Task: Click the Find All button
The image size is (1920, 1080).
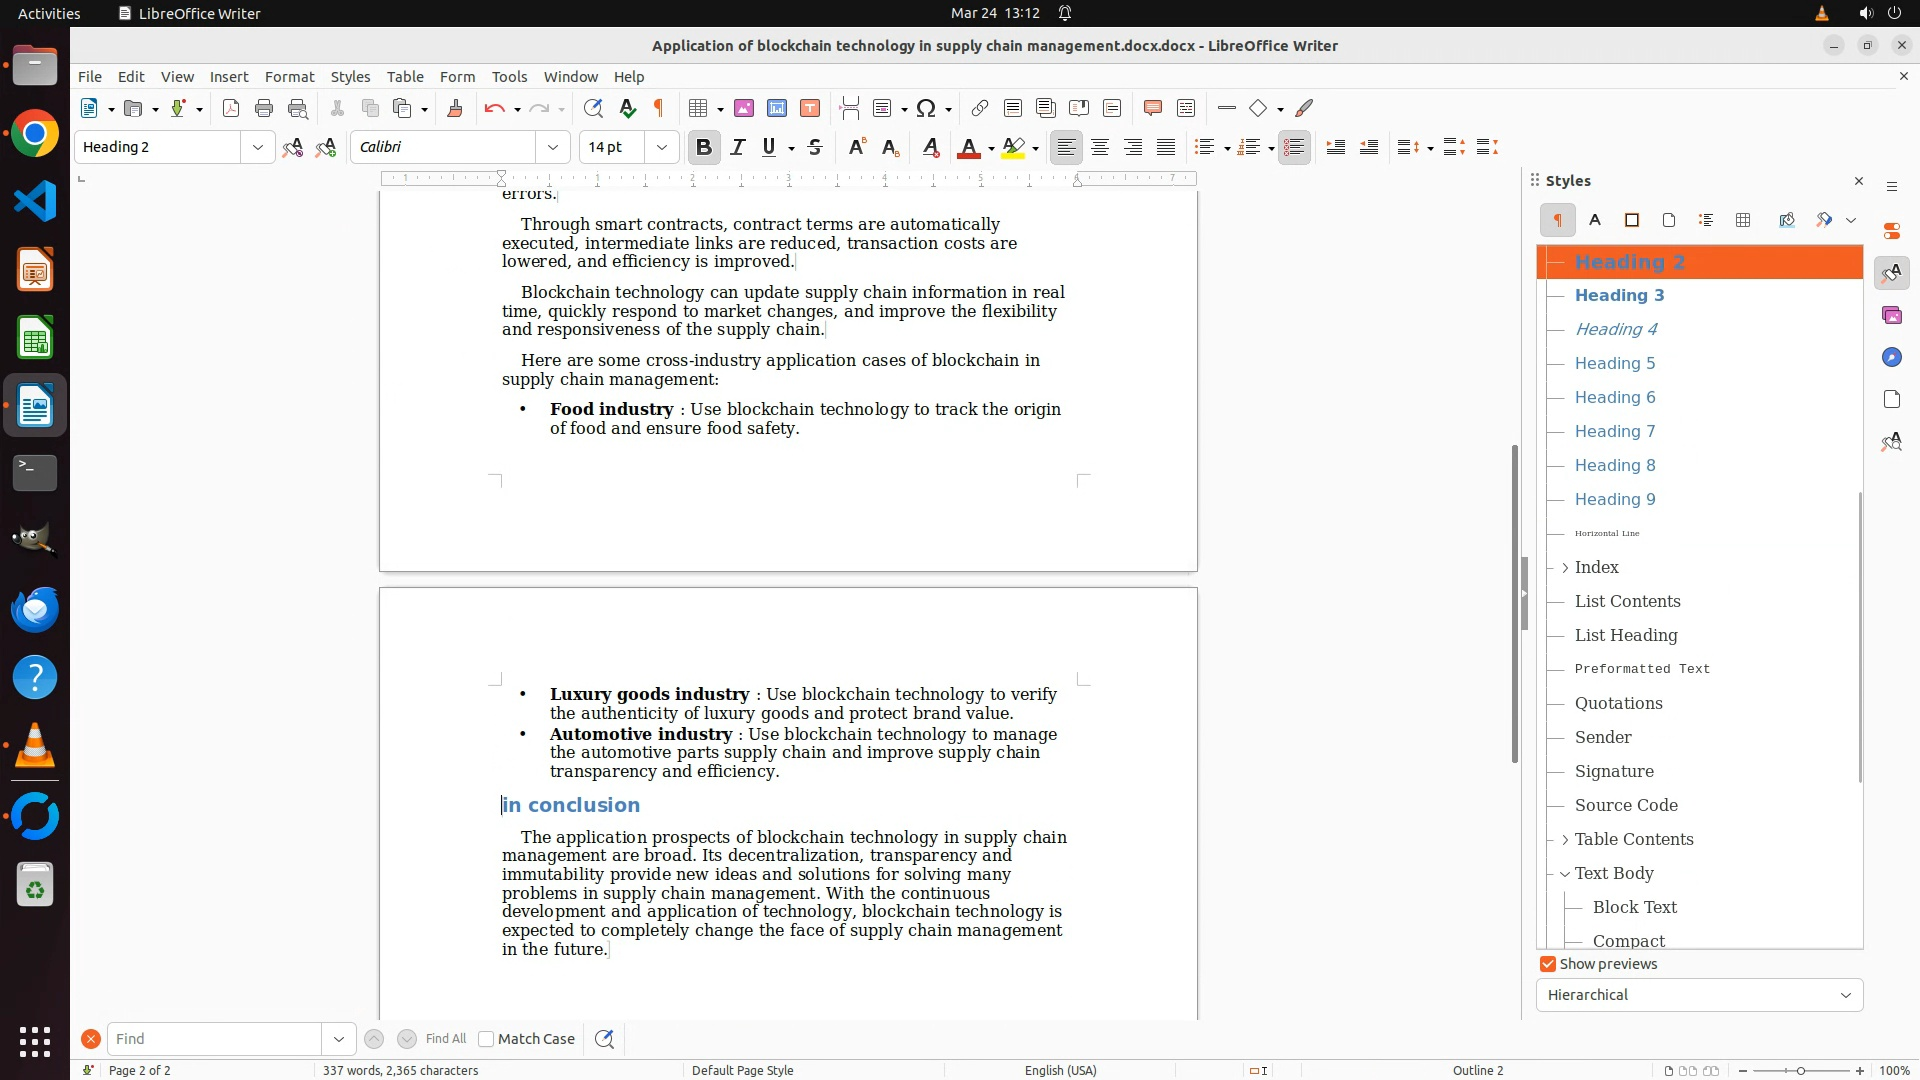Action: point(445,1039)
